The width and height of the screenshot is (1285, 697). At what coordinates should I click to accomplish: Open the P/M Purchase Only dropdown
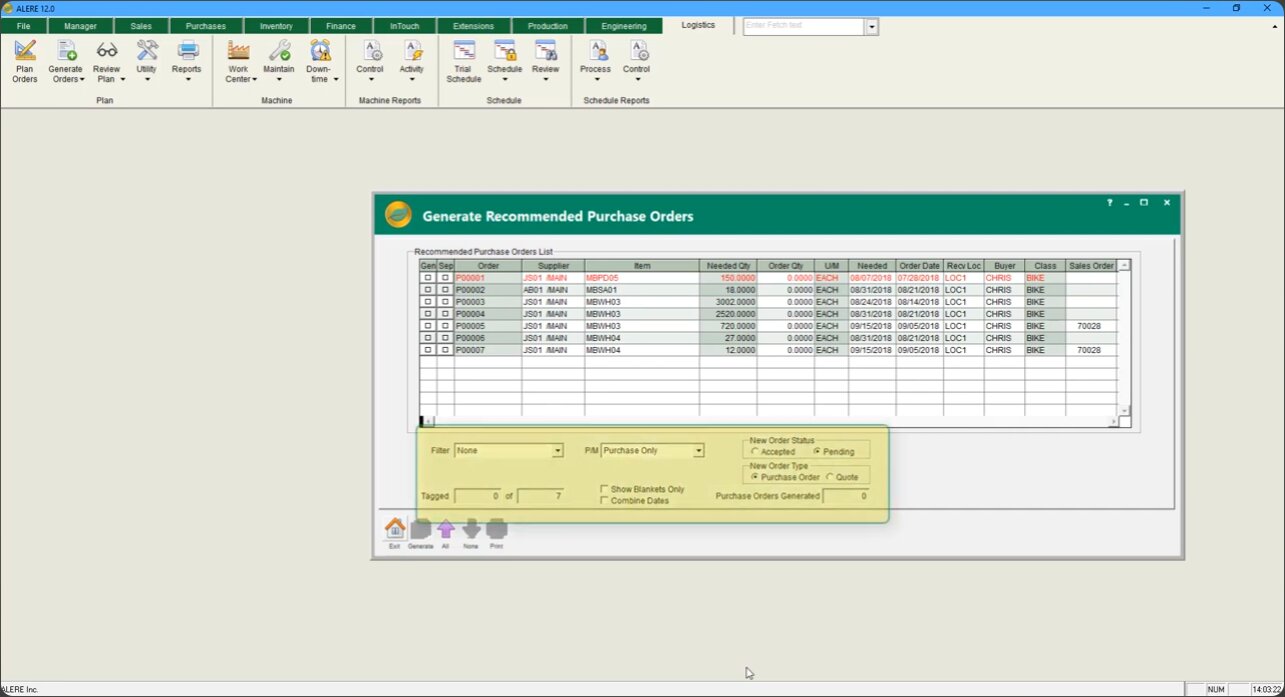tap(698, 451)
